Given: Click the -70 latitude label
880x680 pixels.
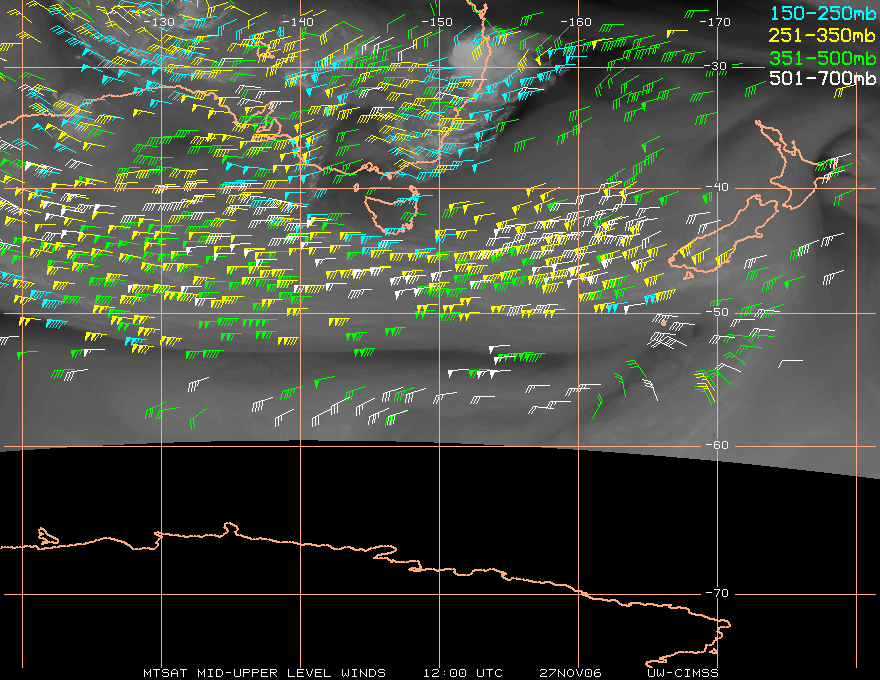Looking at the screenshot, I should point(717,593).
